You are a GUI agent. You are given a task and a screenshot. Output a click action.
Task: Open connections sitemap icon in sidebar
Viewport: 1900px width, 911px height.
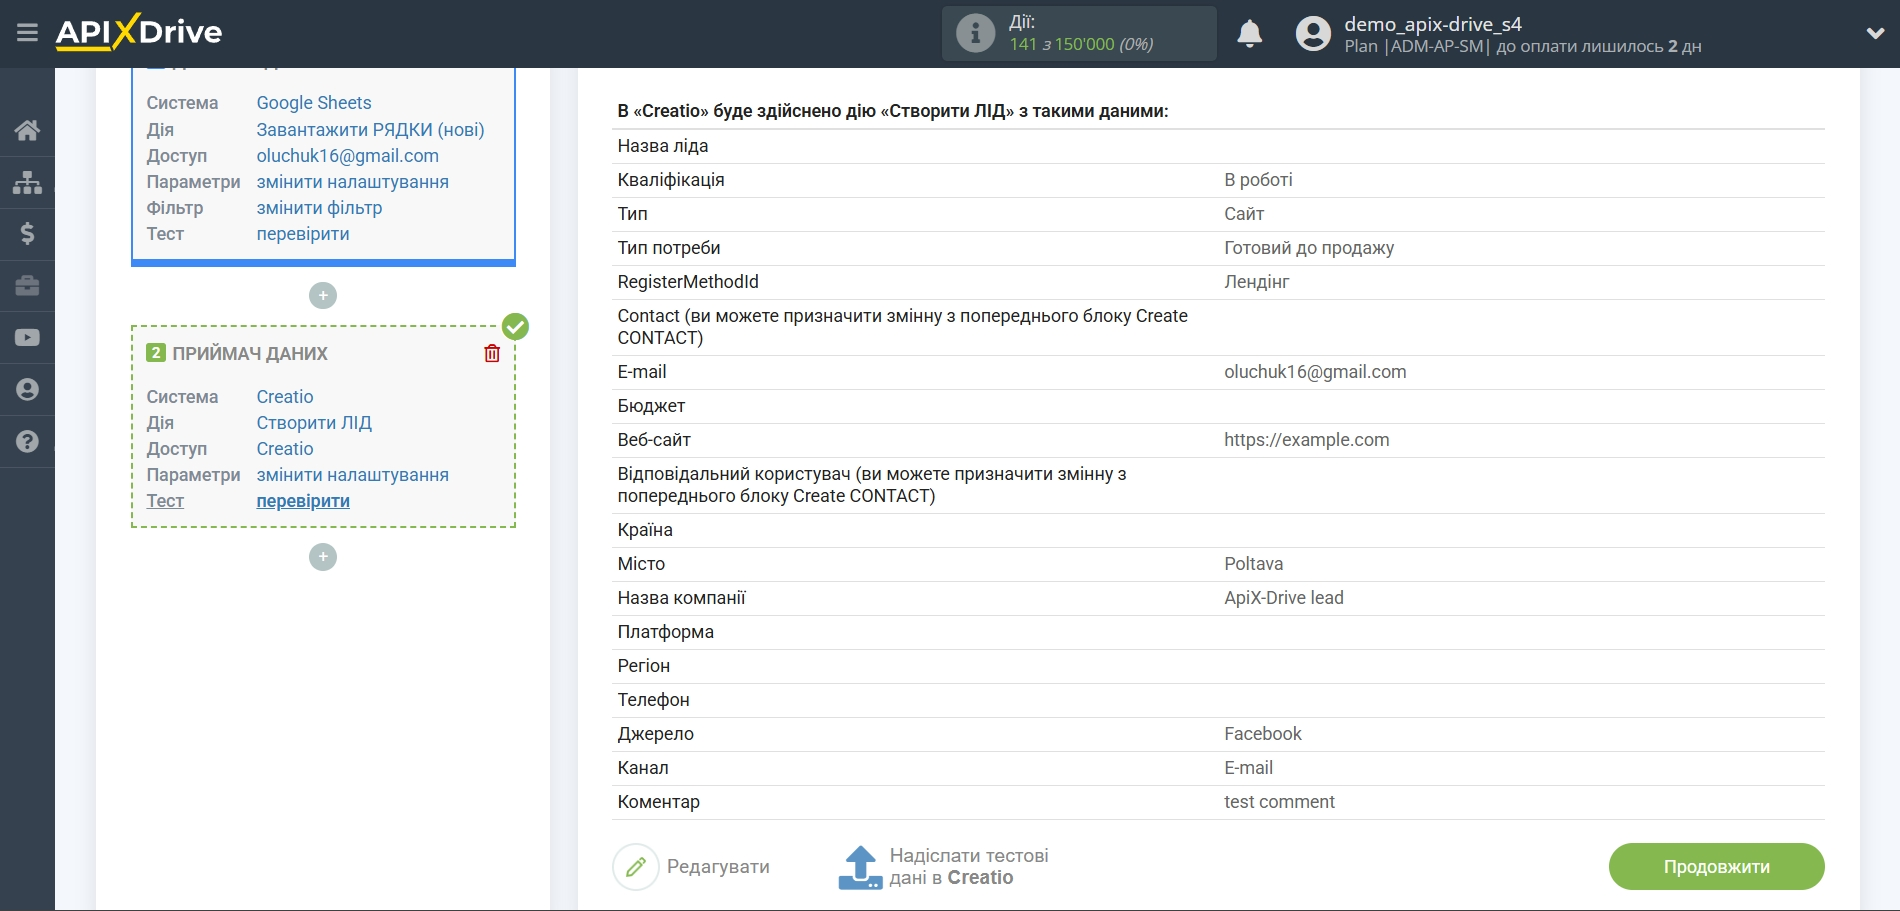(x=27, y=182)
